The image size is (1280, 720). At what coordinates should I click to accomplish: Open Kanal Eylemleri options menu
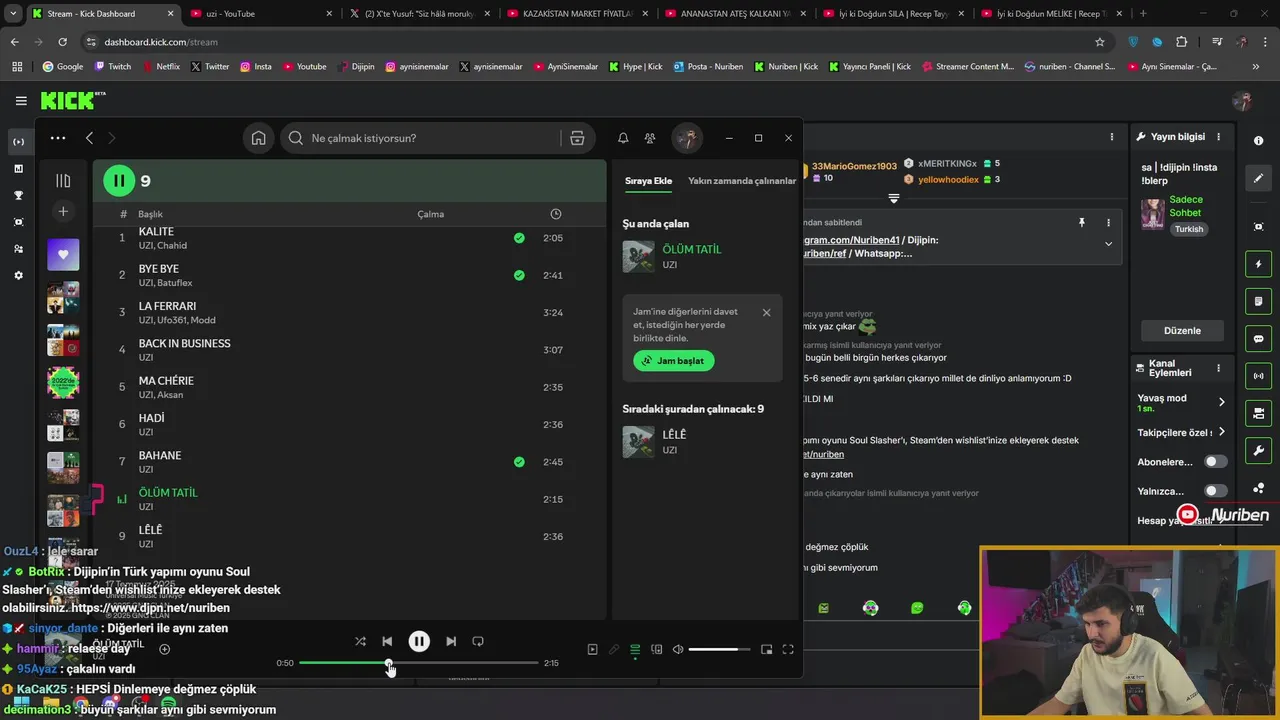click(1218, 368)
